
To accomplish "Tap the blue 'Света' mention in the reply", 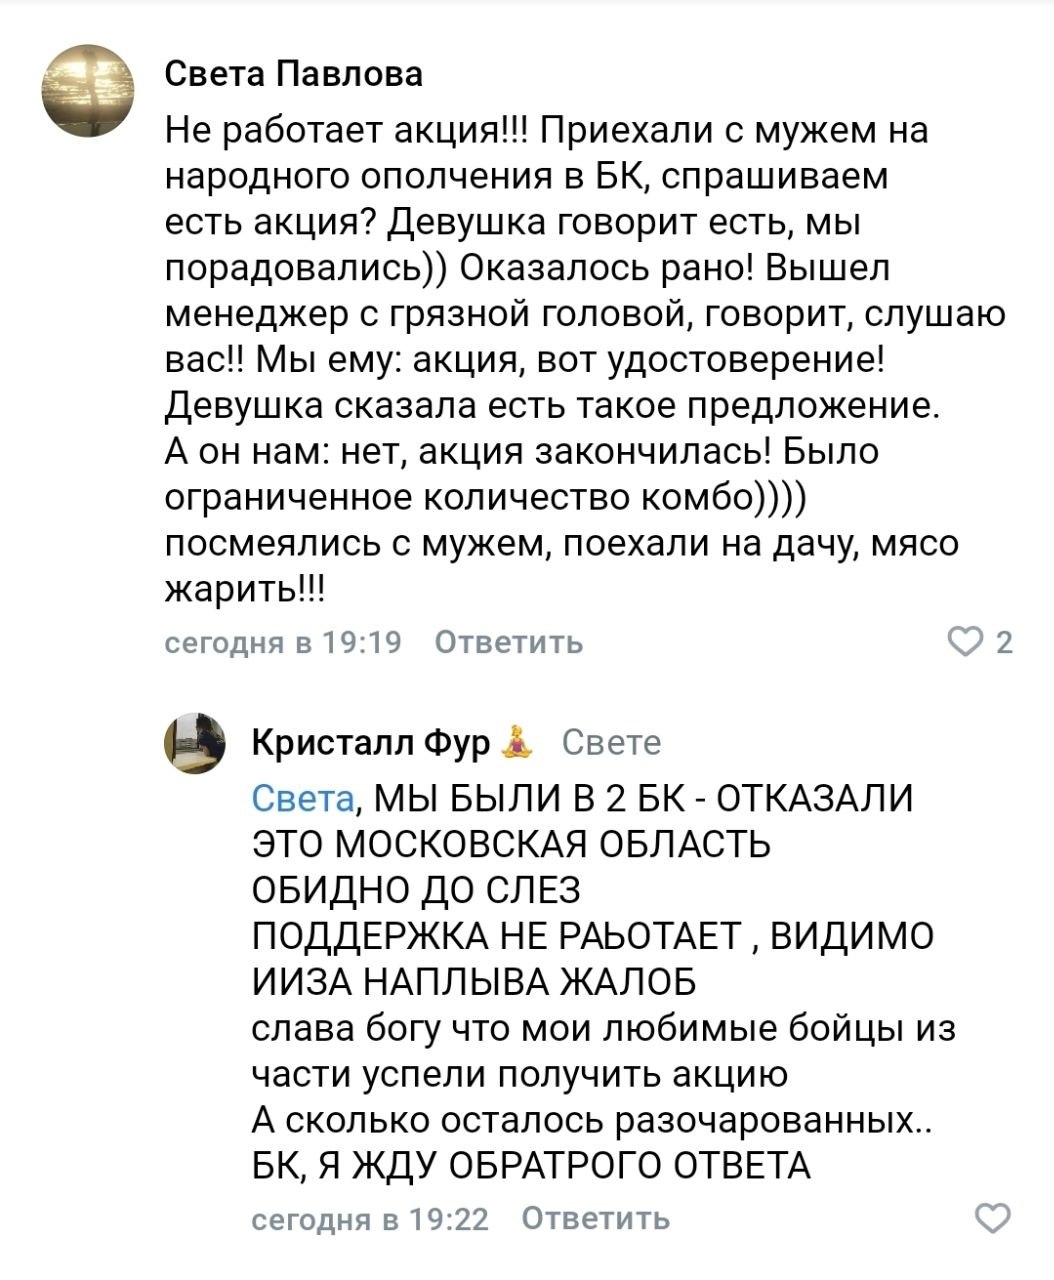I will tap(303, 798).
